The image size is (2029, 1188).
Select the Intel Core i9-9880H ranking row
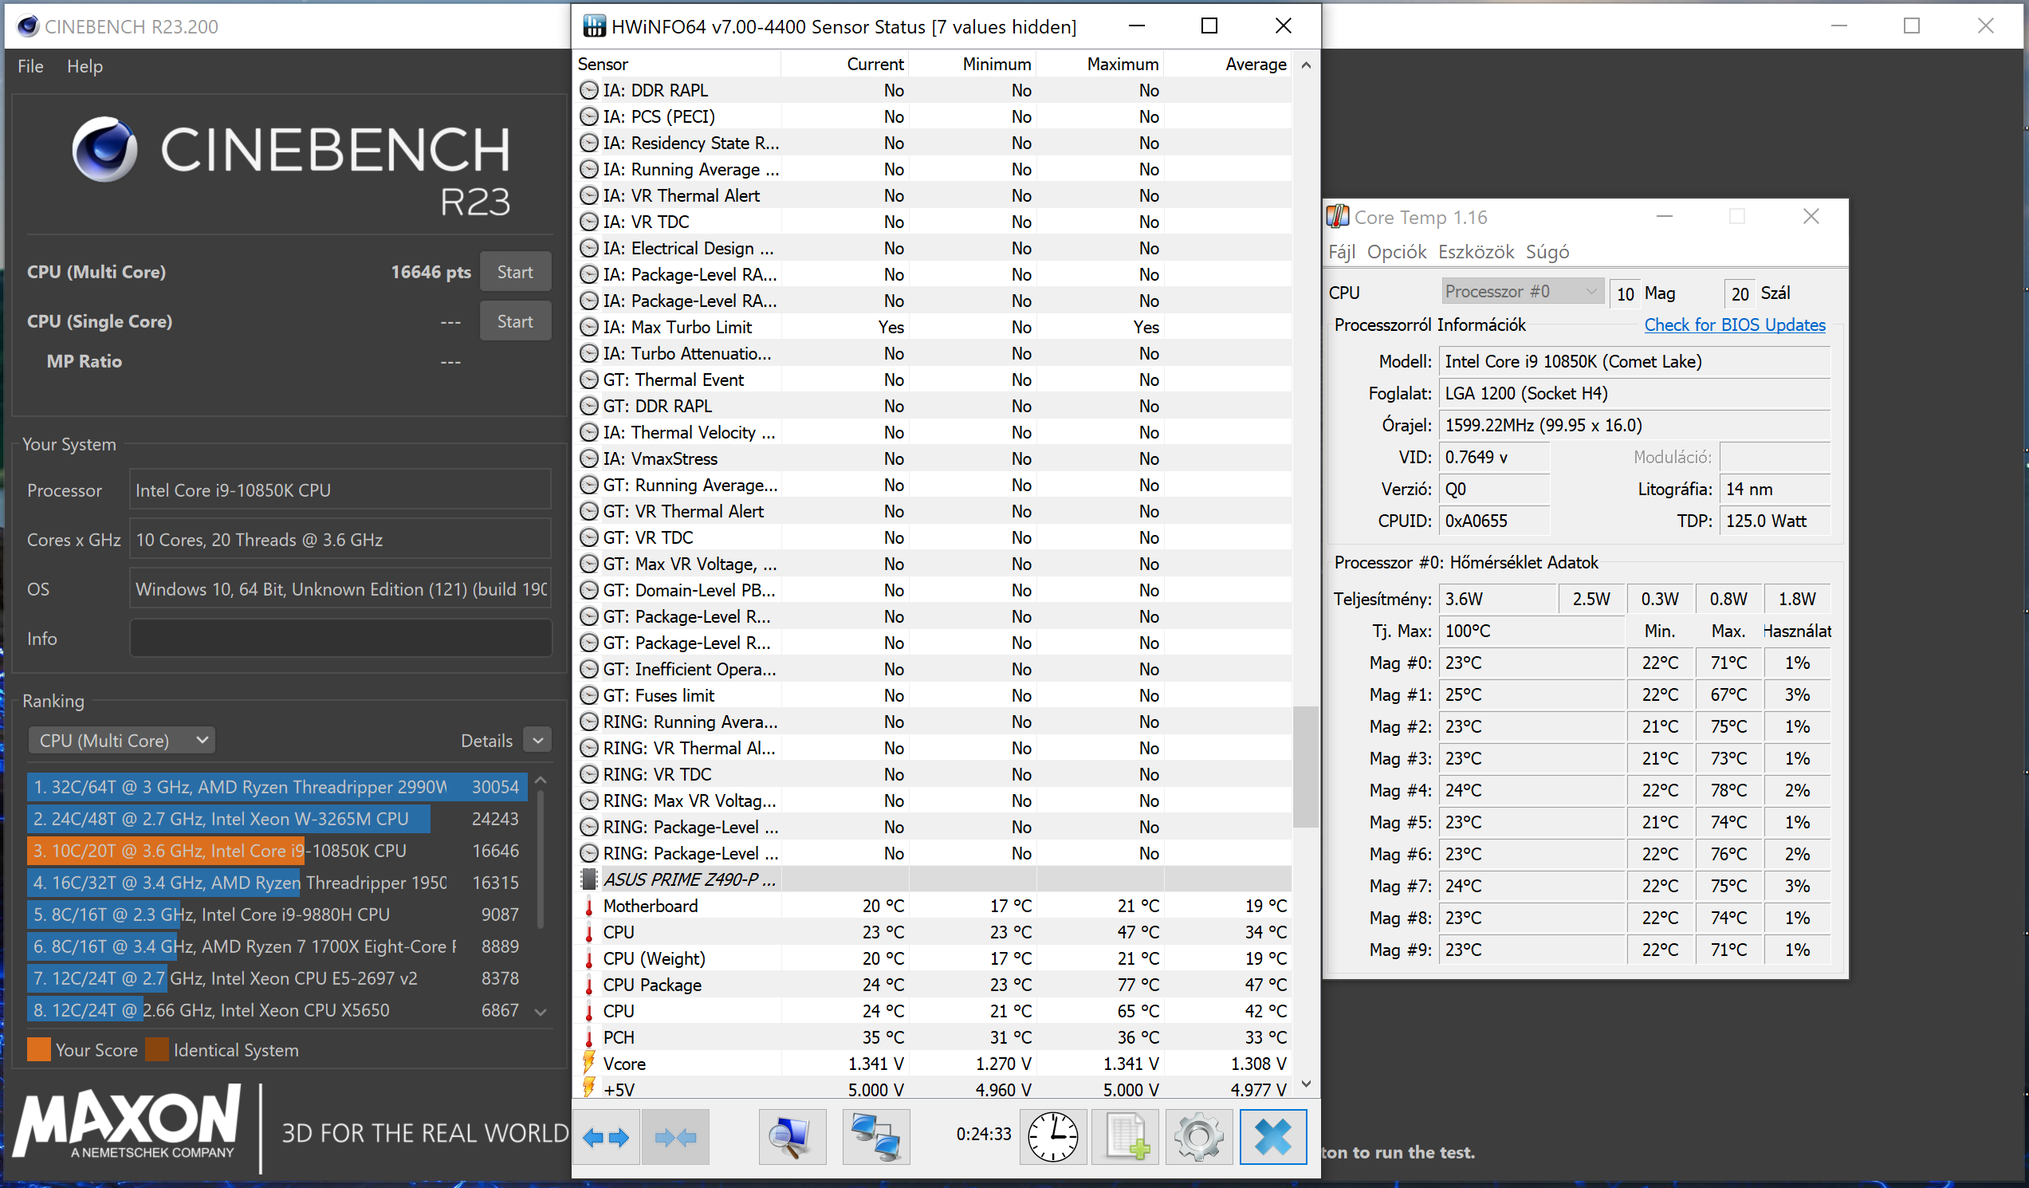(x=277, y=915)
